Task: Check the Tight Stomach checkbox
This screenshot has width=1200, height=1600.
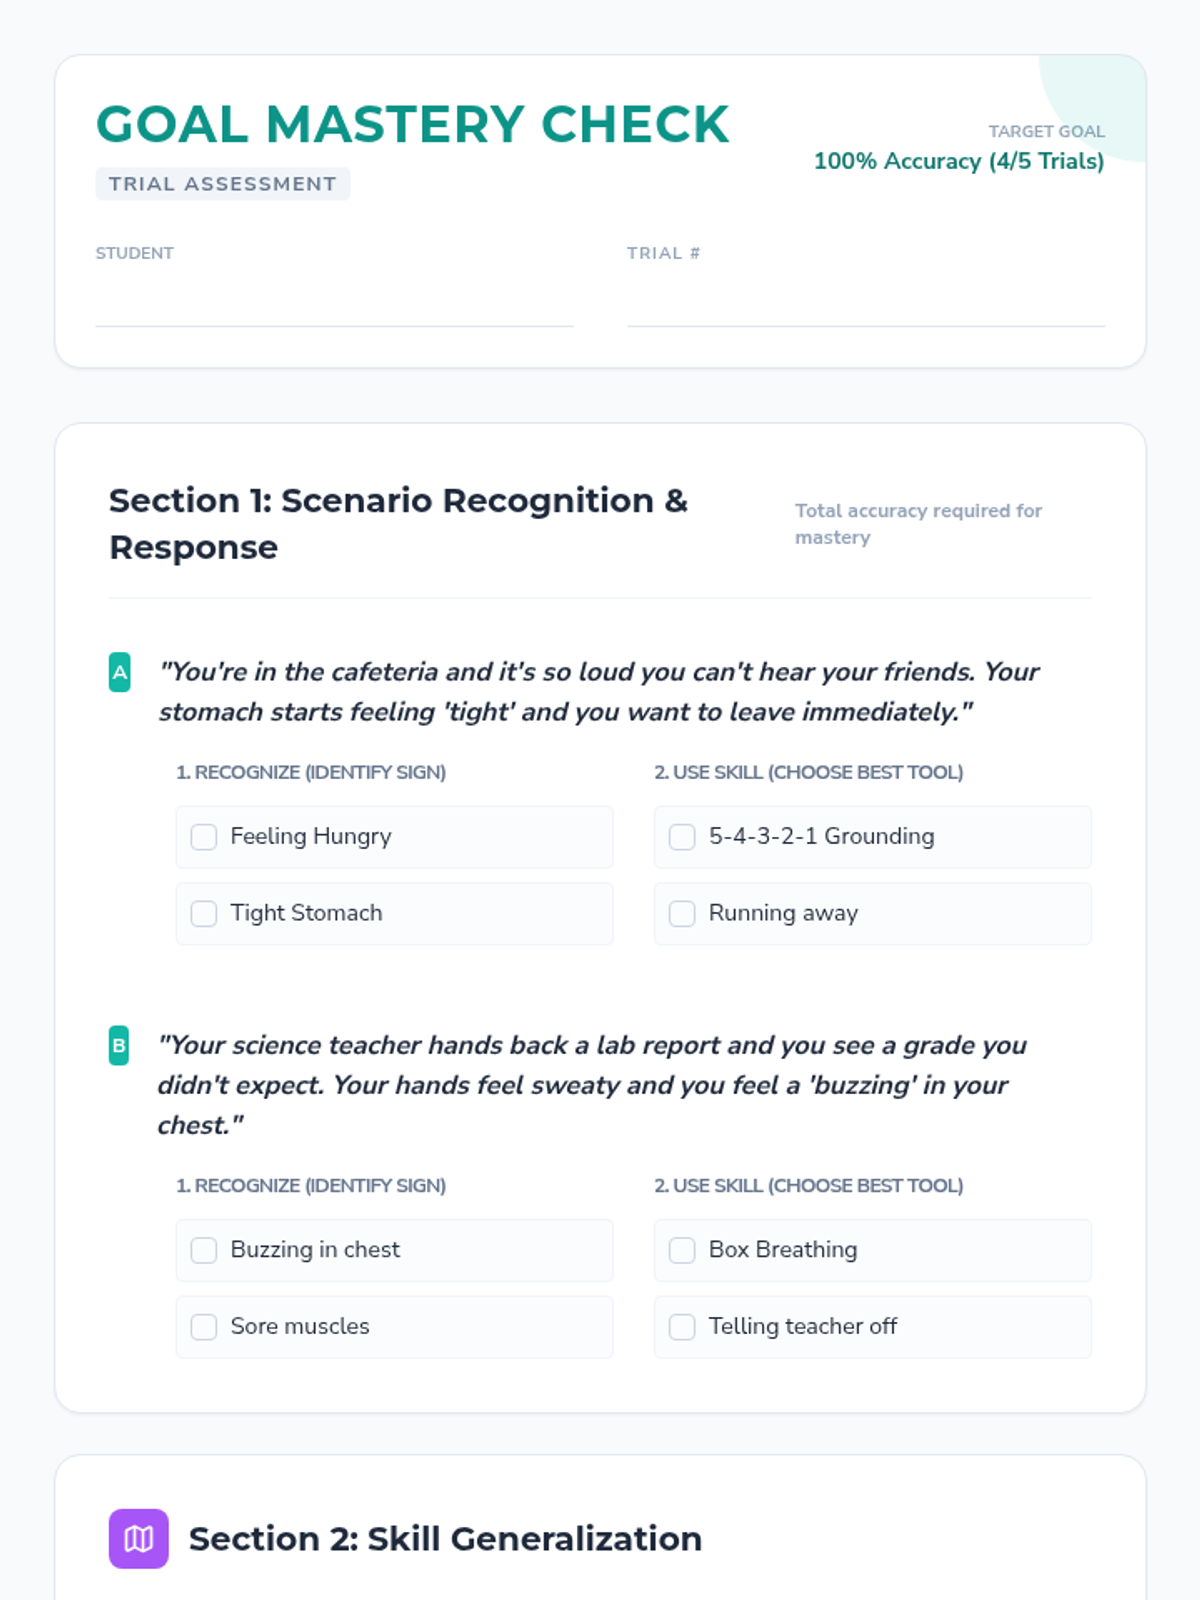Action: (204, 913)
